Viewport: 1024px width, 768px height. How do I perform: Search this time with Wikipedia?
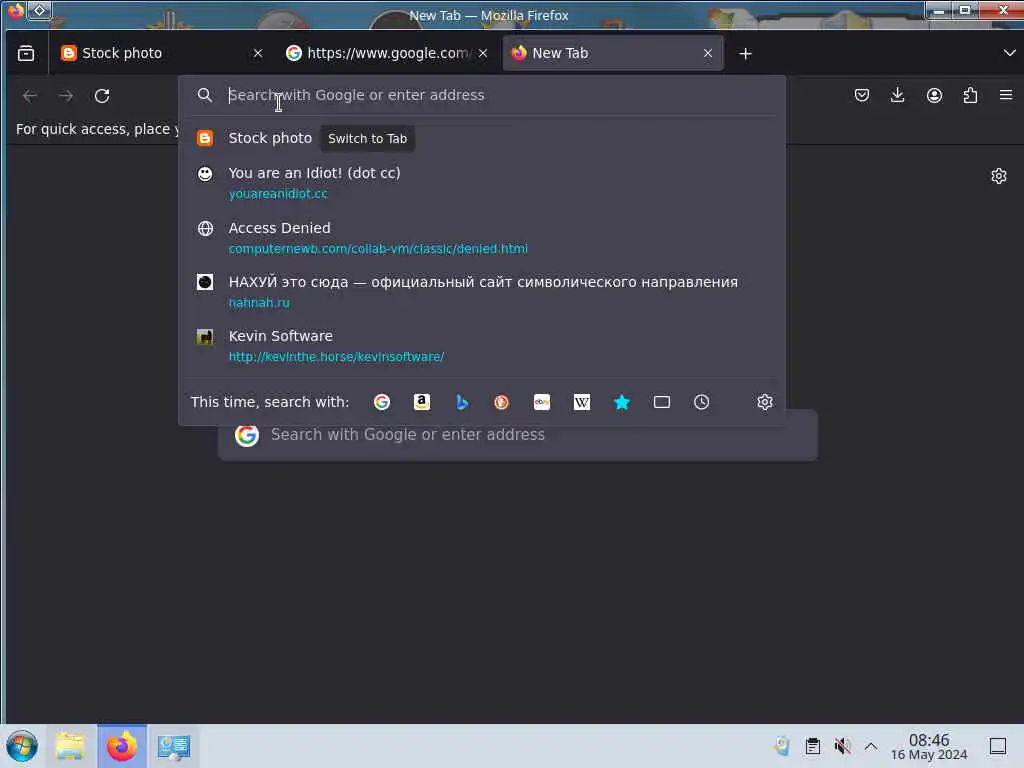click(582, 402)
